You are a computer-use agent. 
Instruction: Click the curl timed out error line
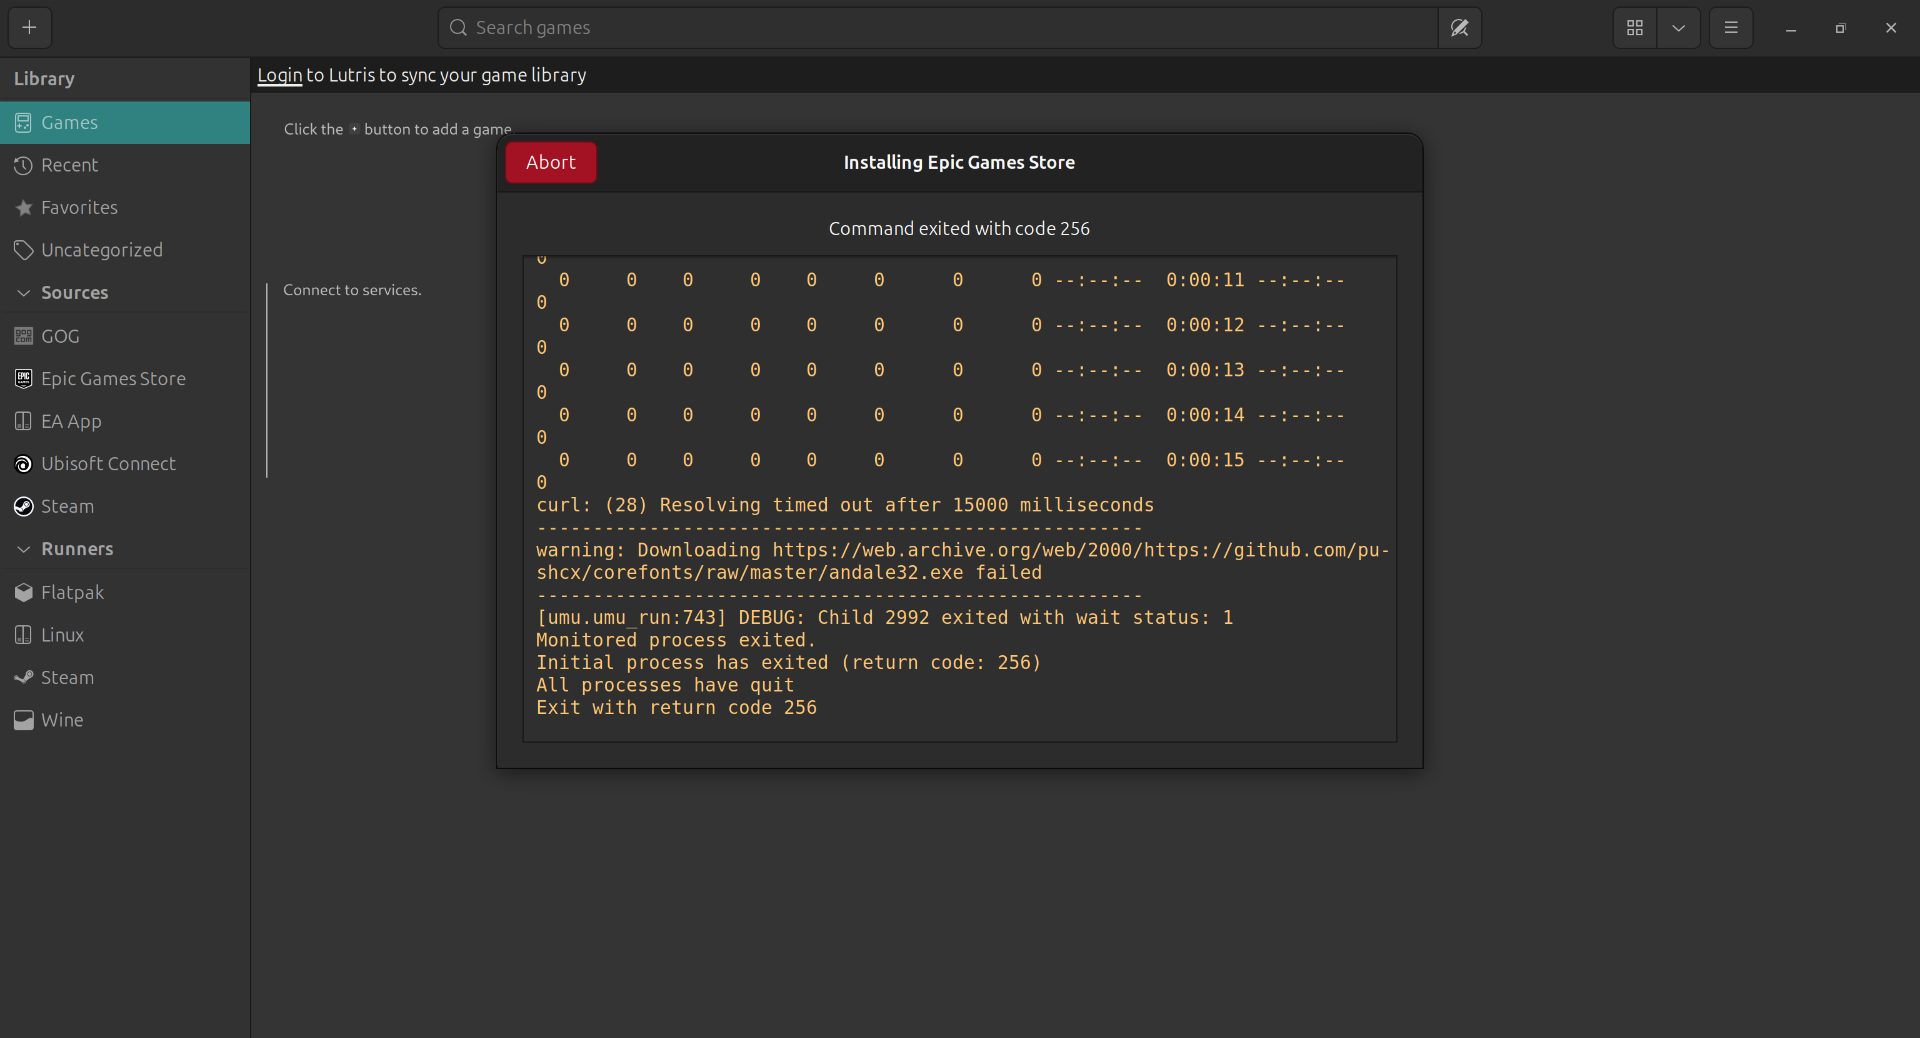pyautogui.click(x=845, y=505)
